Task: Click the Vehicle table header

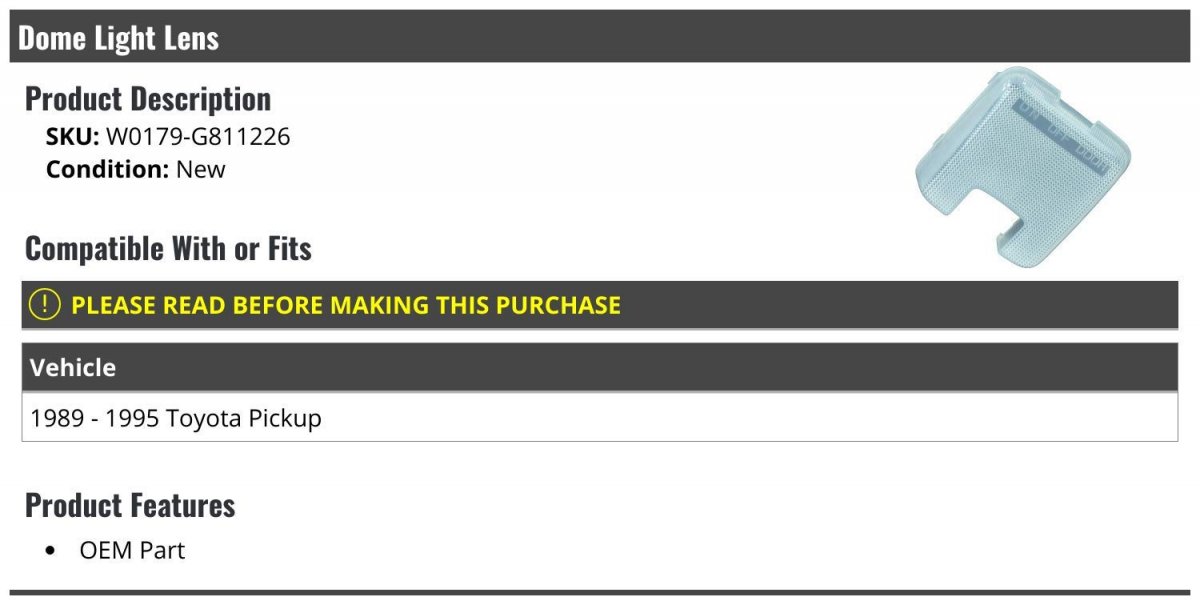Action: (600, 367)
